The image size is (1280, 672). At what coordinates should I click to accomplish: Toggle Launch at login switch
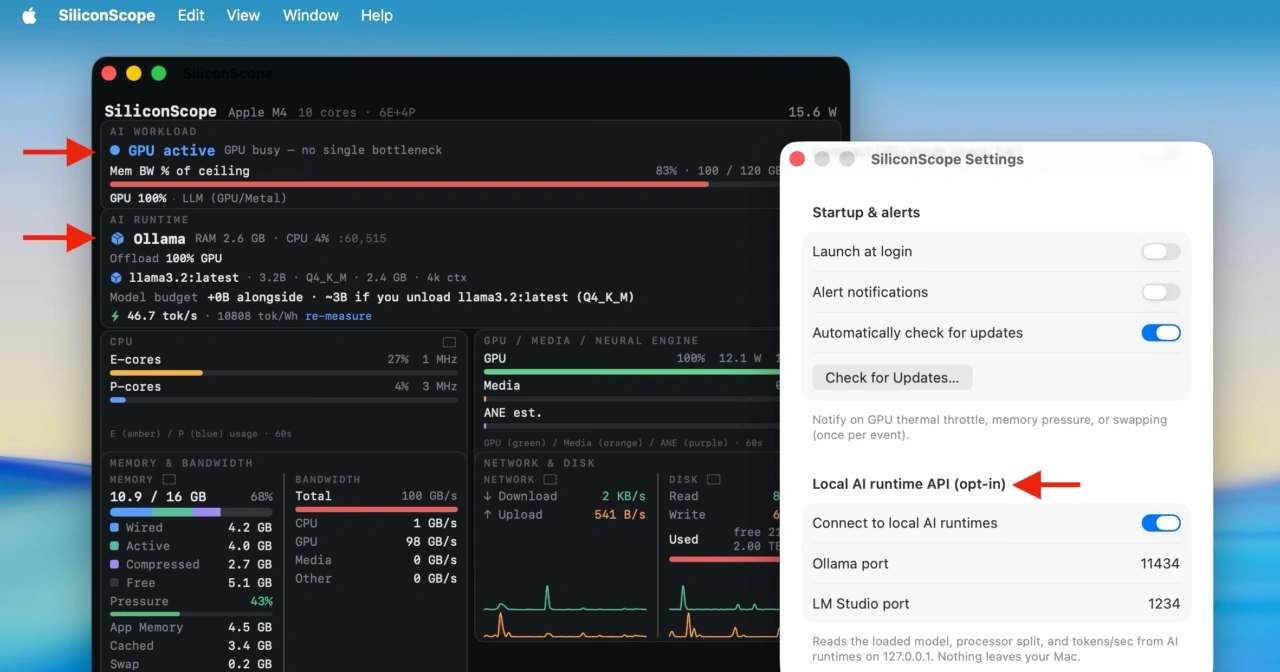click(1161, 252)
